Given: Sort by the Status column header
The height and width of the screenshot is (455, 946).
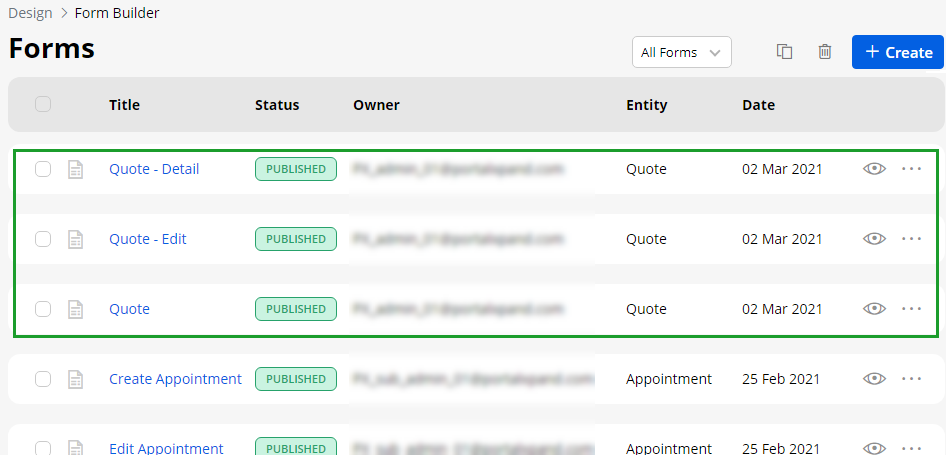Looking at the screenshot, I should pyautogui.click(x=277, y=105).
